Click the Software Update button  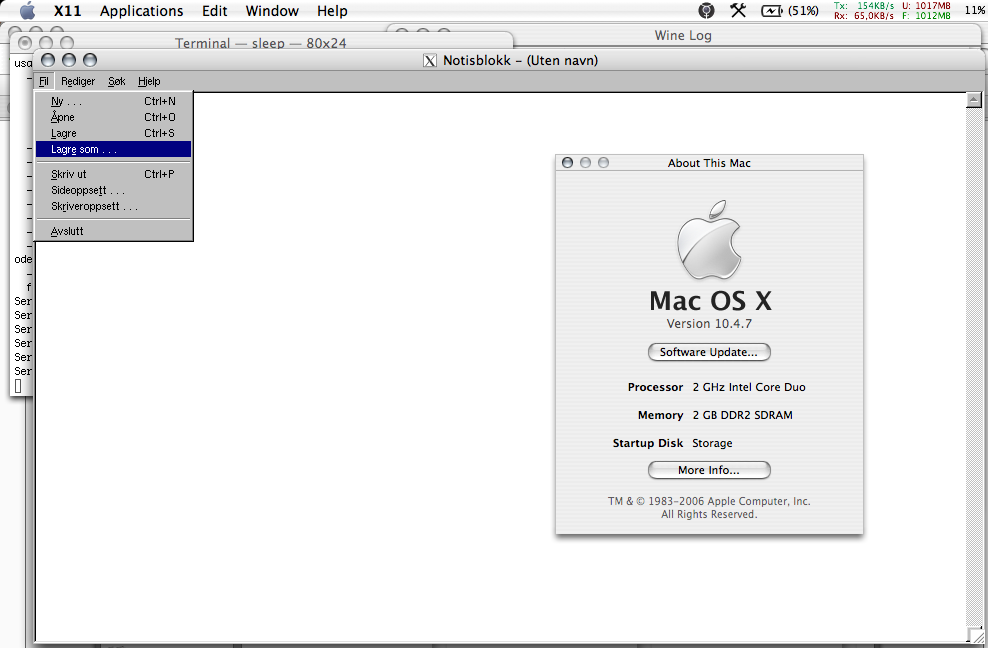[709, 352]
